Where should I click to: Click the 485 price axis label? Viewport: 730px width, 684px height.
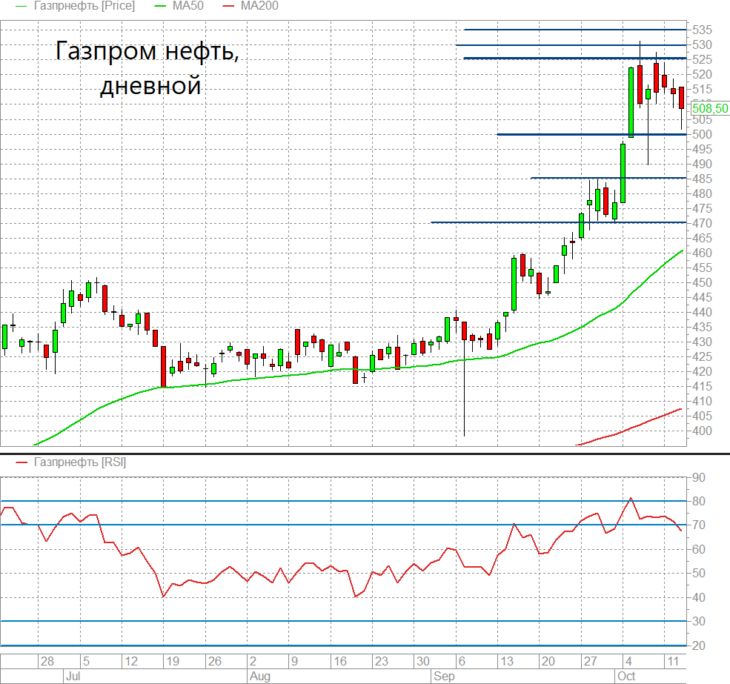702,179
